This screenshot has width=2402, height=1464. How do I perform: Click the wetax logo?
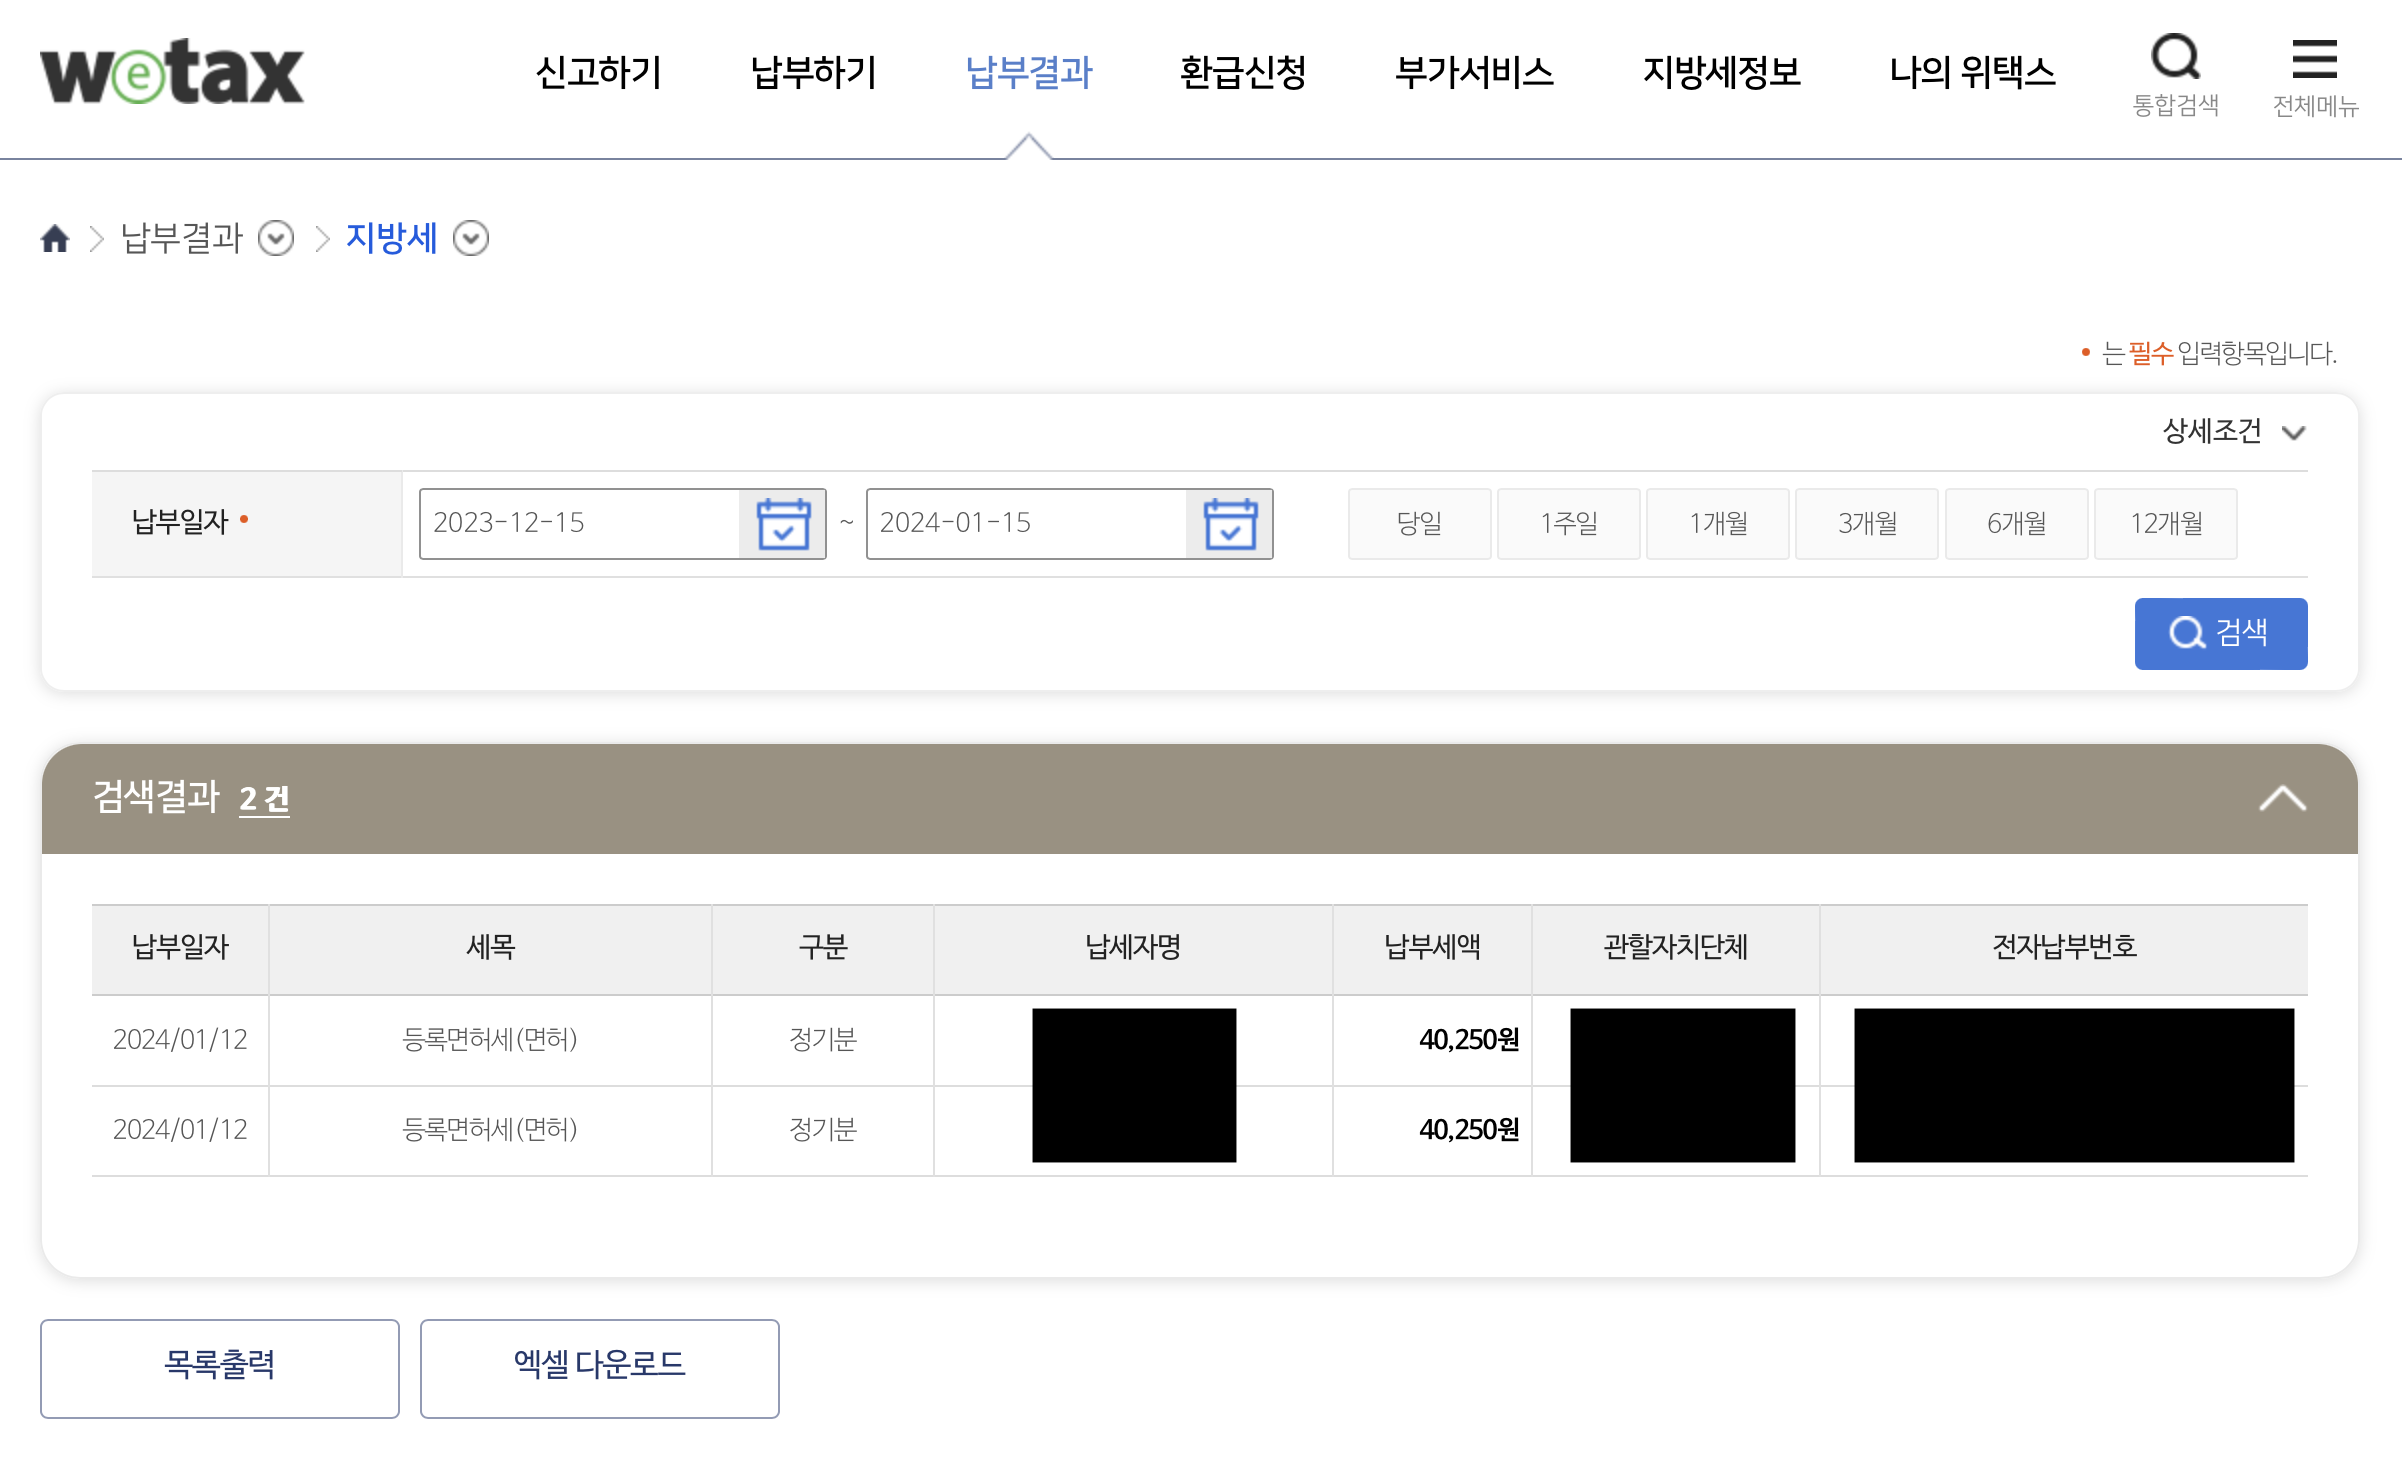pos(171,72)
